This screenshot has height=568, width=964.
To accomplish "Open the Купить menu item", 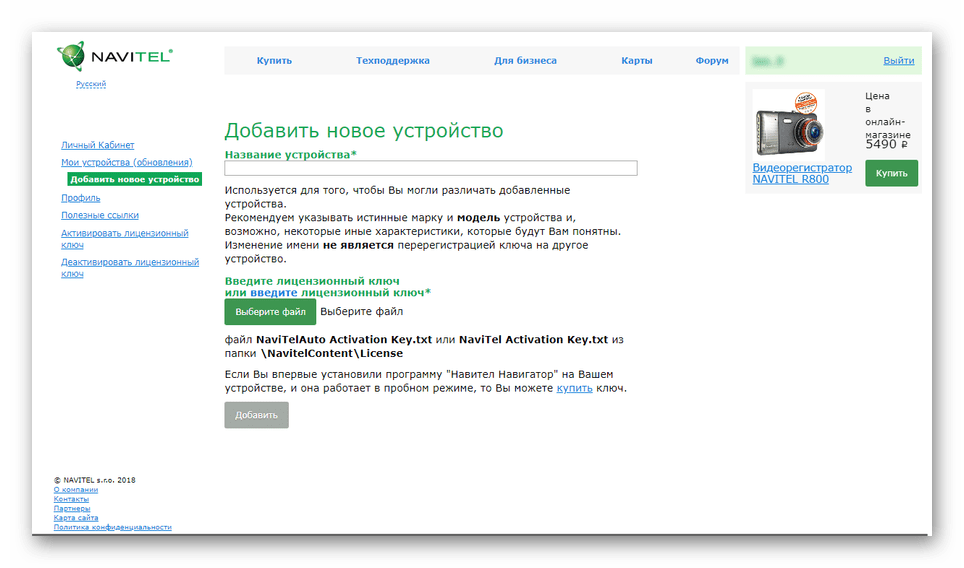I will pyautogui.click(x=274, y=61).
